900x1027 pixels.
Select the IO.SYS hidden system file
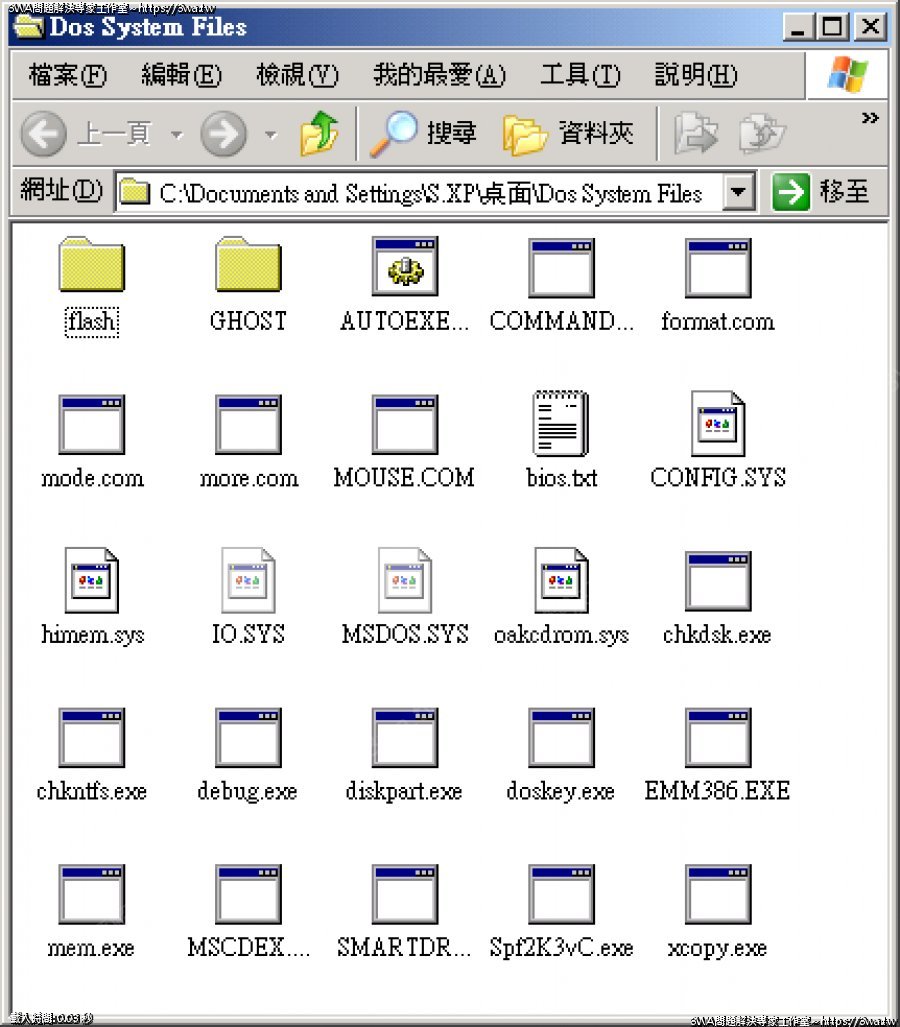(x=248, y=580)
